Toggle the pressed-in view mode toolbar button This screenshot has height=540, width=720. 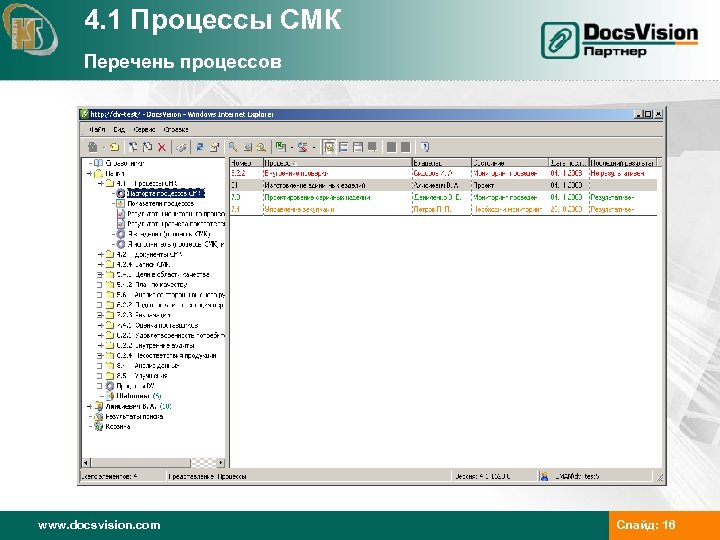[x=329, y=147]
